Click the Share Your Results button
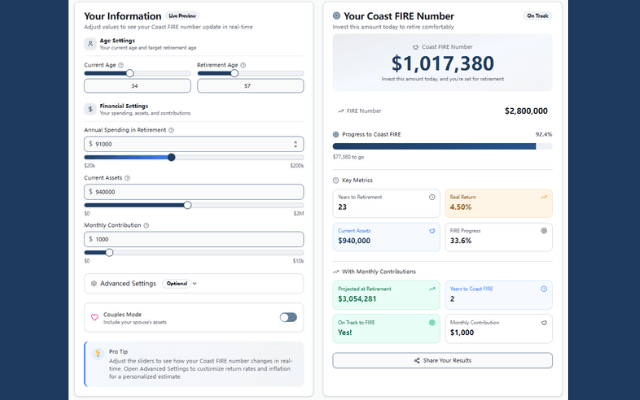 [x=442, y=361]
